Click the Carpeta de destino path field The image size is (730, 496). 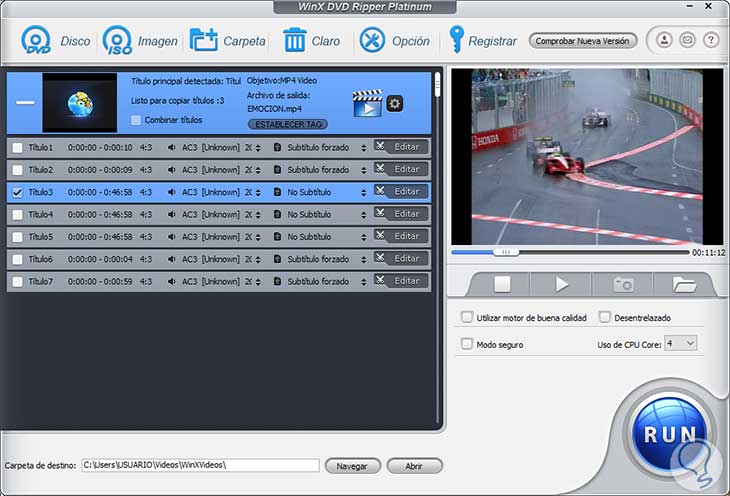point(201,465)
